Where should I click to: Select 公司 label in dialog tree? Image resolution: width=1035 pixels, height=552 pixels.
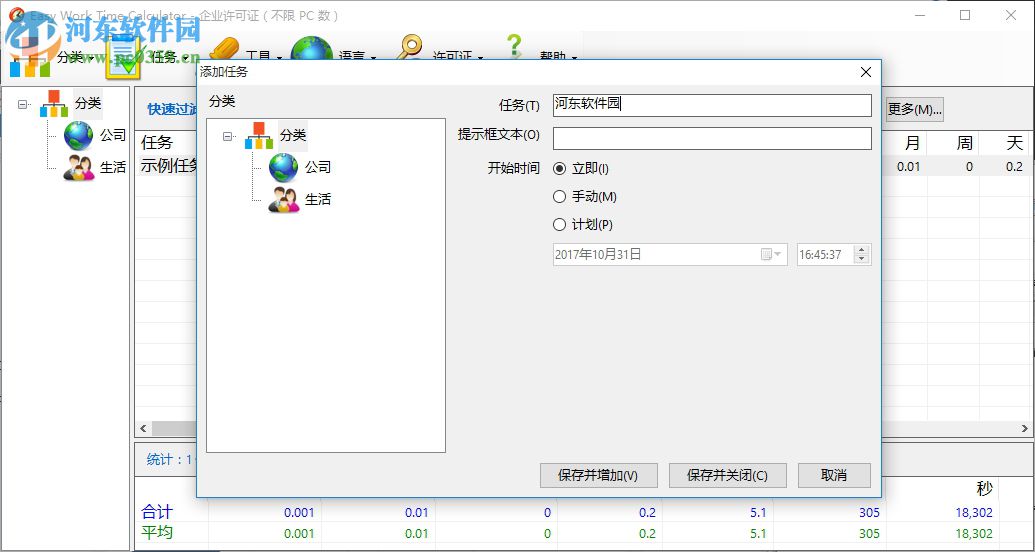(x=317, y=168)
